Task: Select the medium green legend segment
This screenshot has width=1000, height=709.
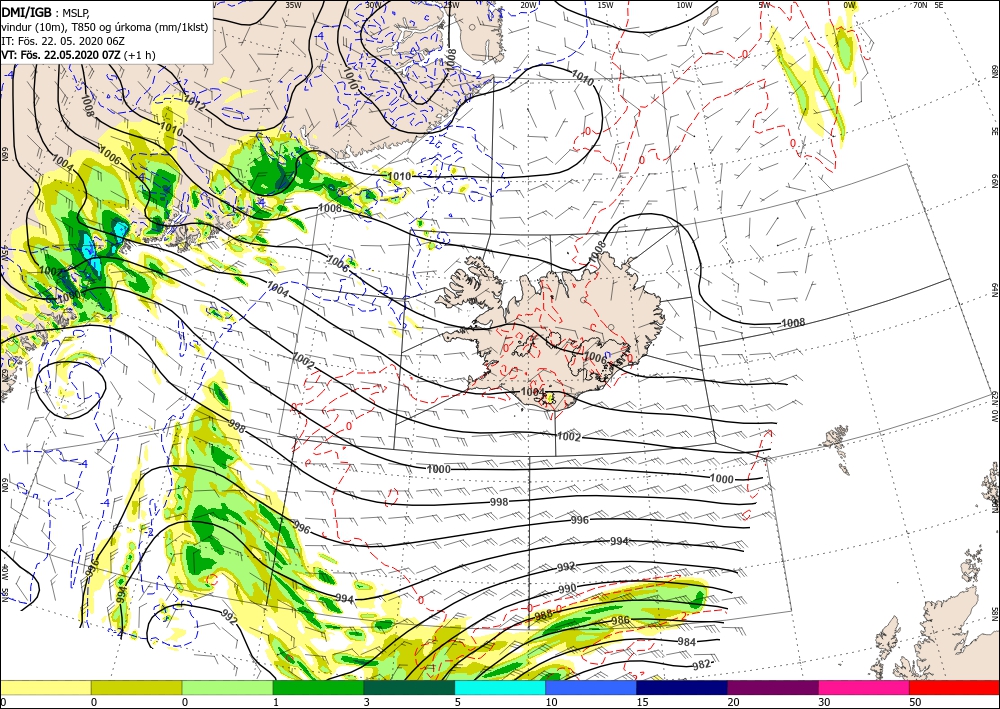Action: (x=318, y=687)
